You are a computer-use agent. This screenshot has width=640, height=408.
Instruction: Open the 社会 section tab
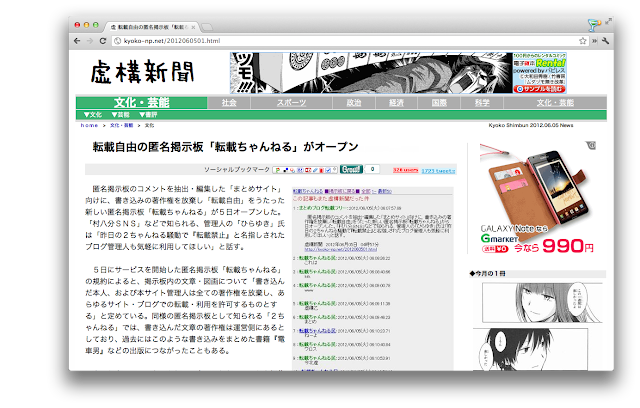pos(229,103)
